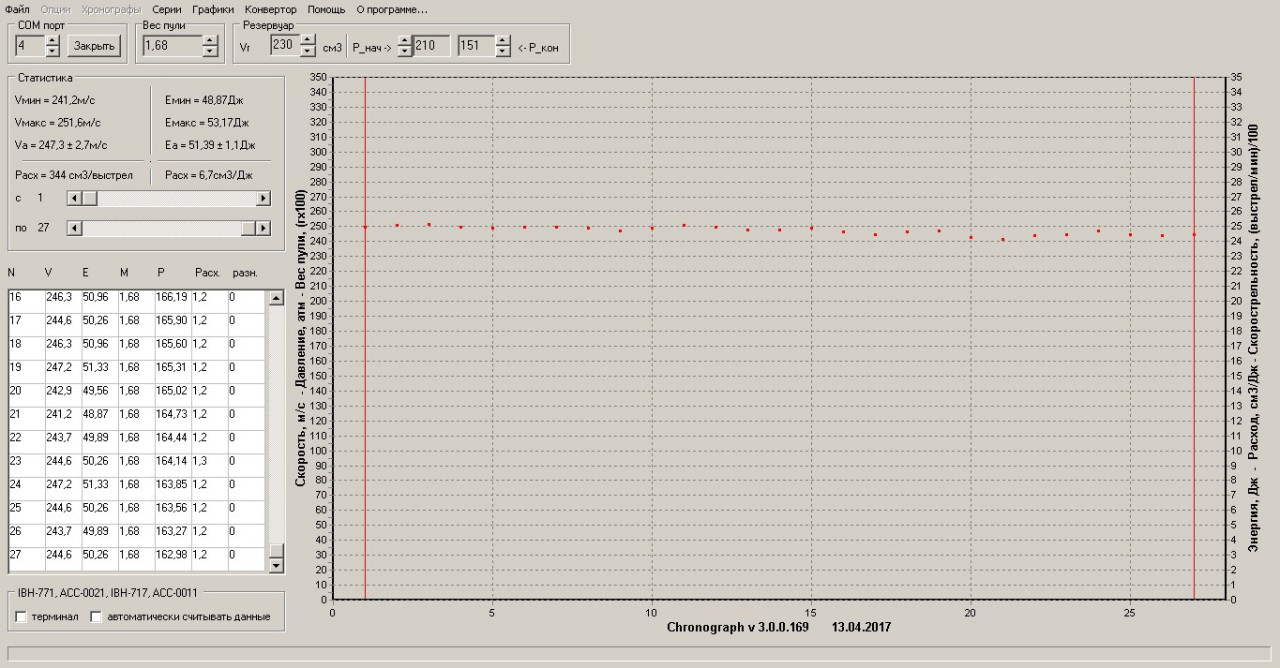Click the Вес пули input field
Viewport: 1280px width, 668px height.
tap(171, 46)
